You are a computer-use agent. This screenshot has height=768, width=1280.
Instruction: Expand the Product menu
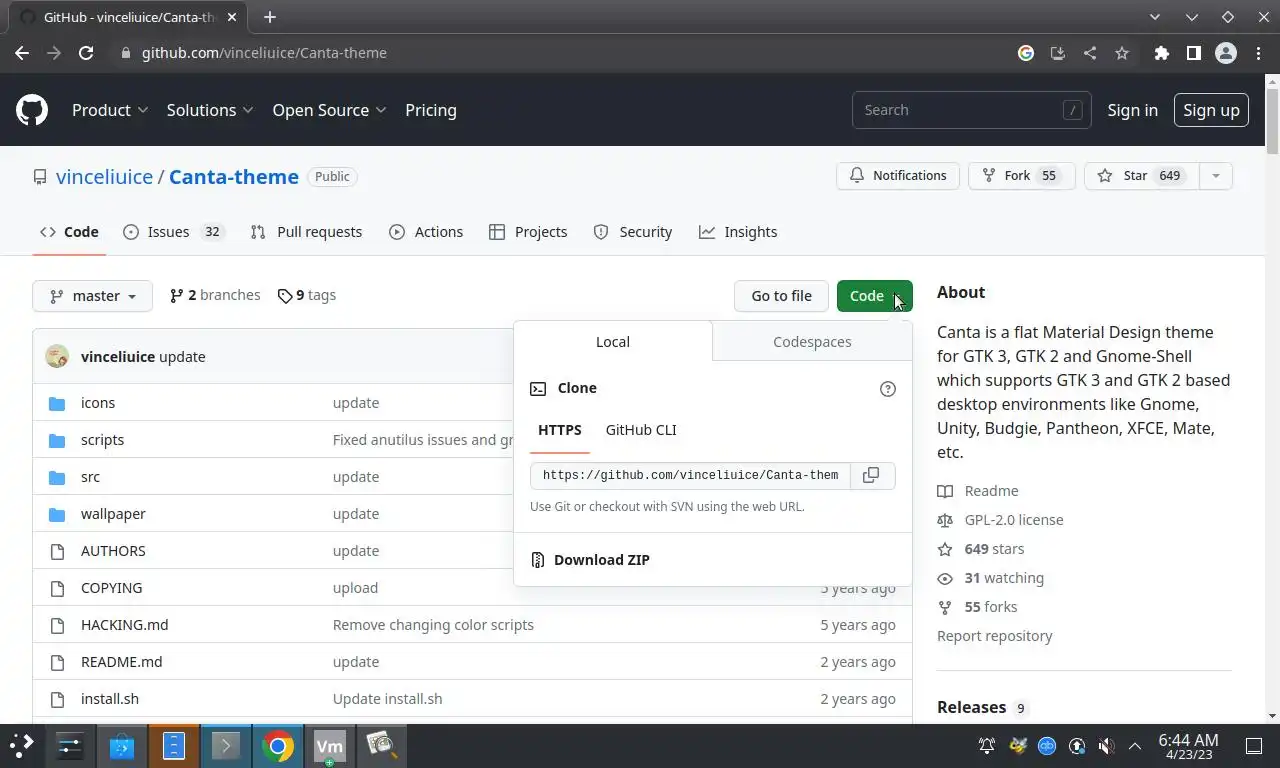tap(110, 110)
